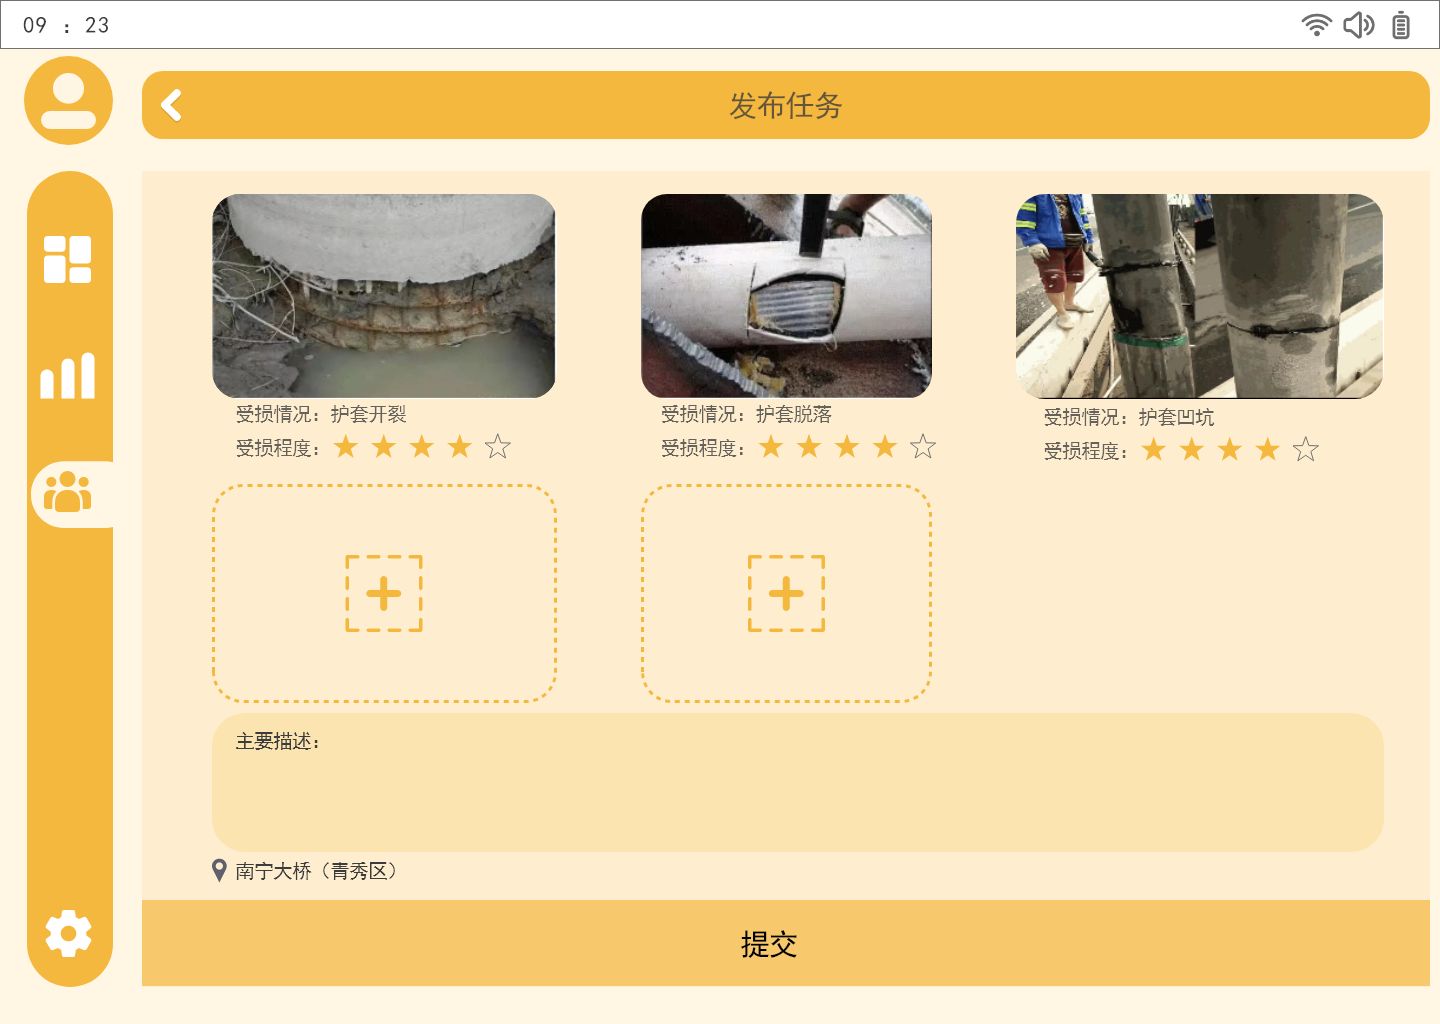
Task: Click the battery status icon
Action: 1401,25
